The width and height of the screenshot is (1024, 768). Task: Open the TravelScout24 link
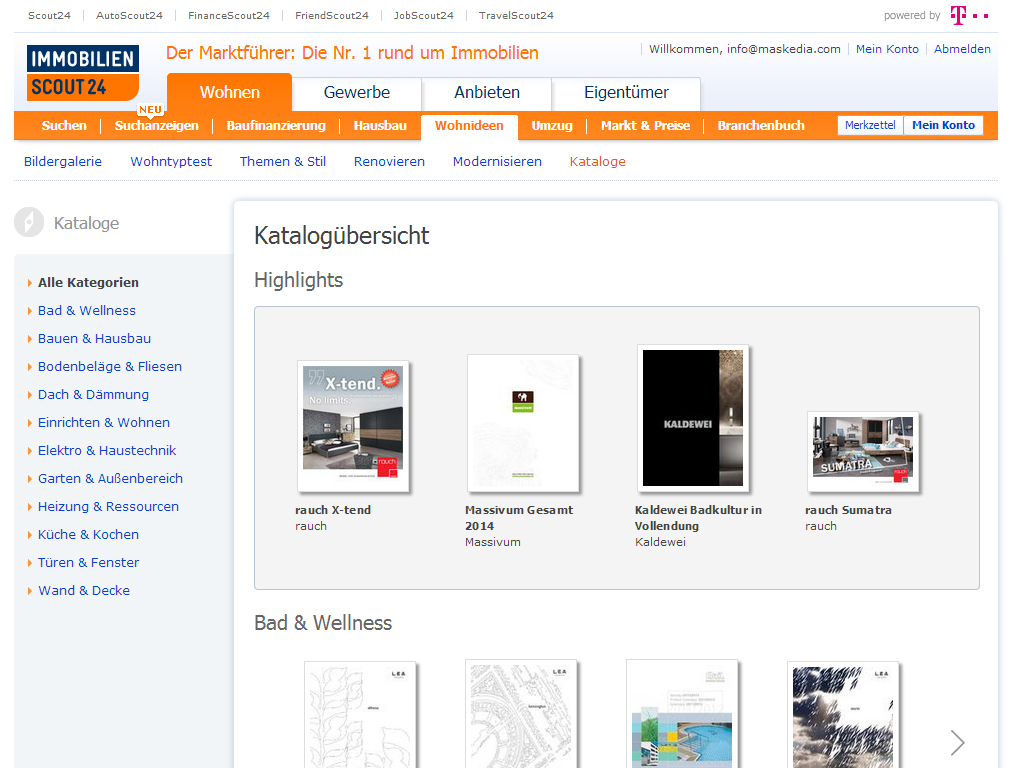pyautogui.click(x=516, y=15)
